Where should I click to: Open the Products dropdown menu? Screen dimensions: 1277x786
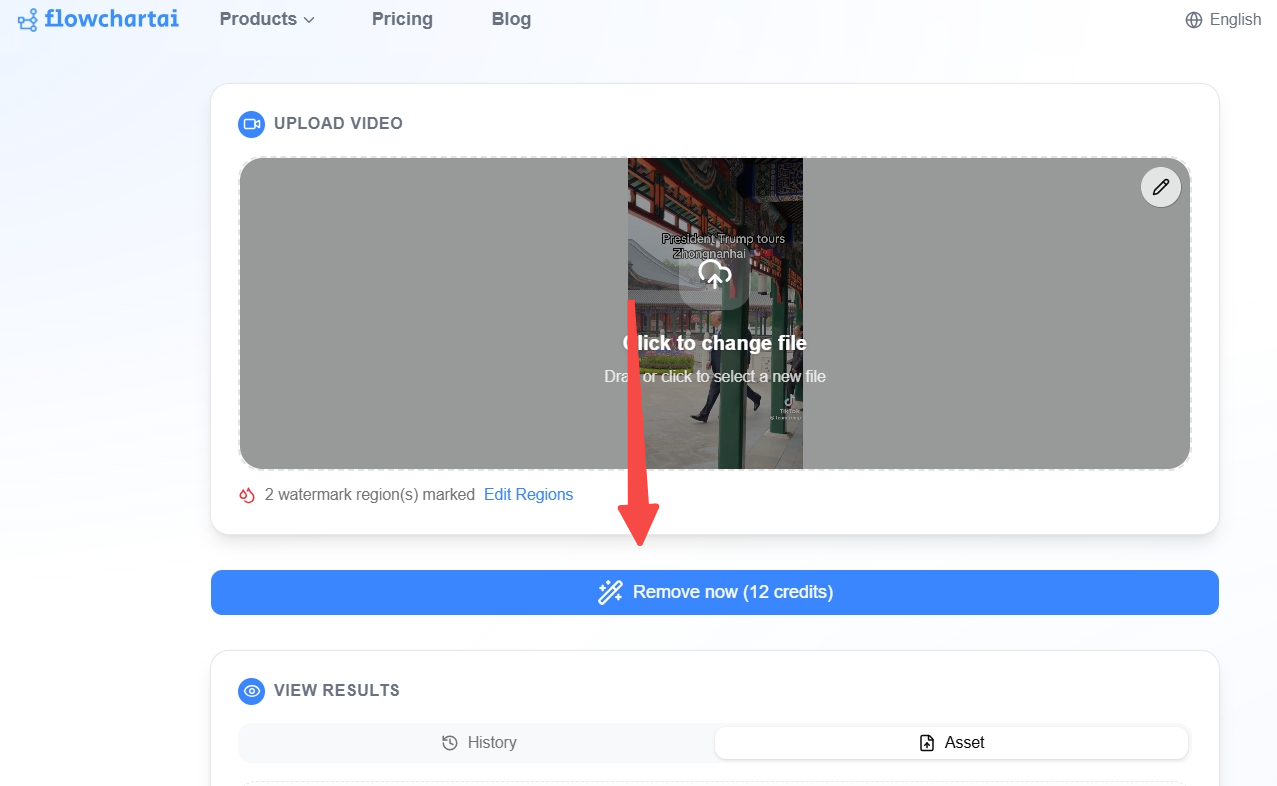pyautogui.click(x=267, y=19)
